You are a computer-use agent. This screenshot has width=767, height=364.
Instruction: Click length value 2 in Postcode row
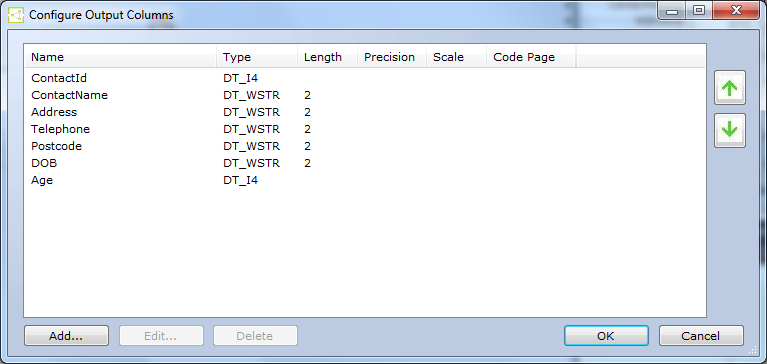tap(307, 146)
